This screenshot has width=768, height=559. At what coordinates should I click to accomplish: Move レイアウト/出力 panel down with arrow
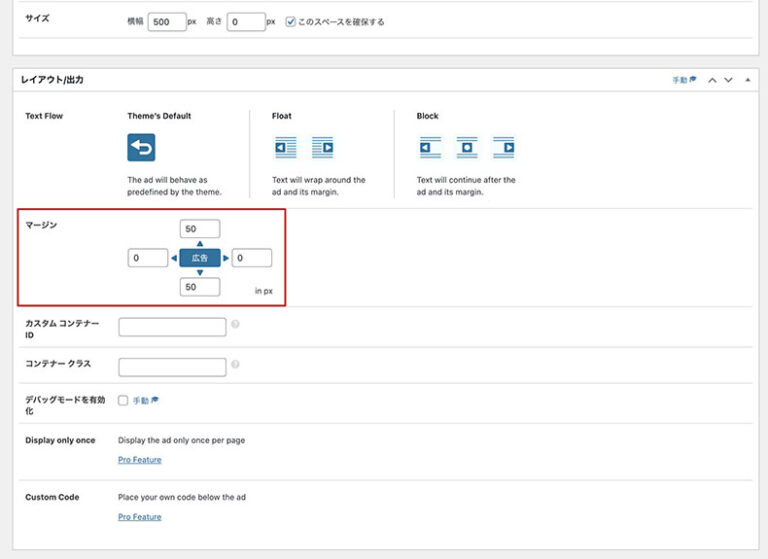click(x=728, y=80)
